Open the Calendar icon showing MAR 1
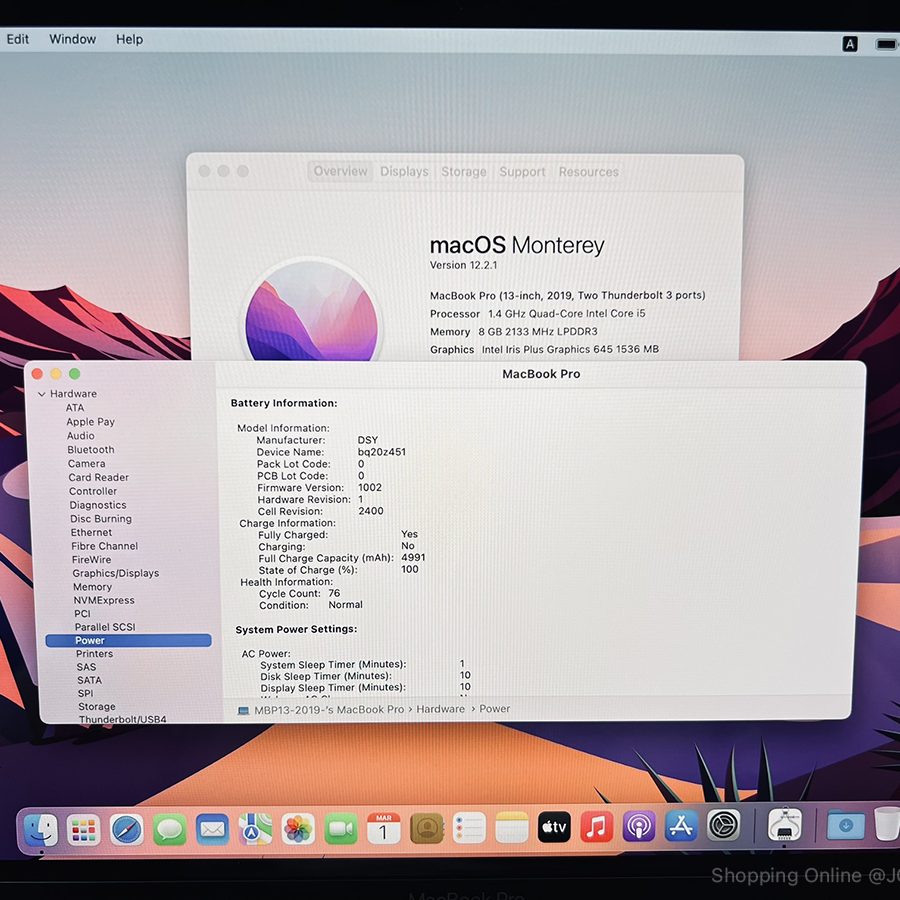 point(383,828)
